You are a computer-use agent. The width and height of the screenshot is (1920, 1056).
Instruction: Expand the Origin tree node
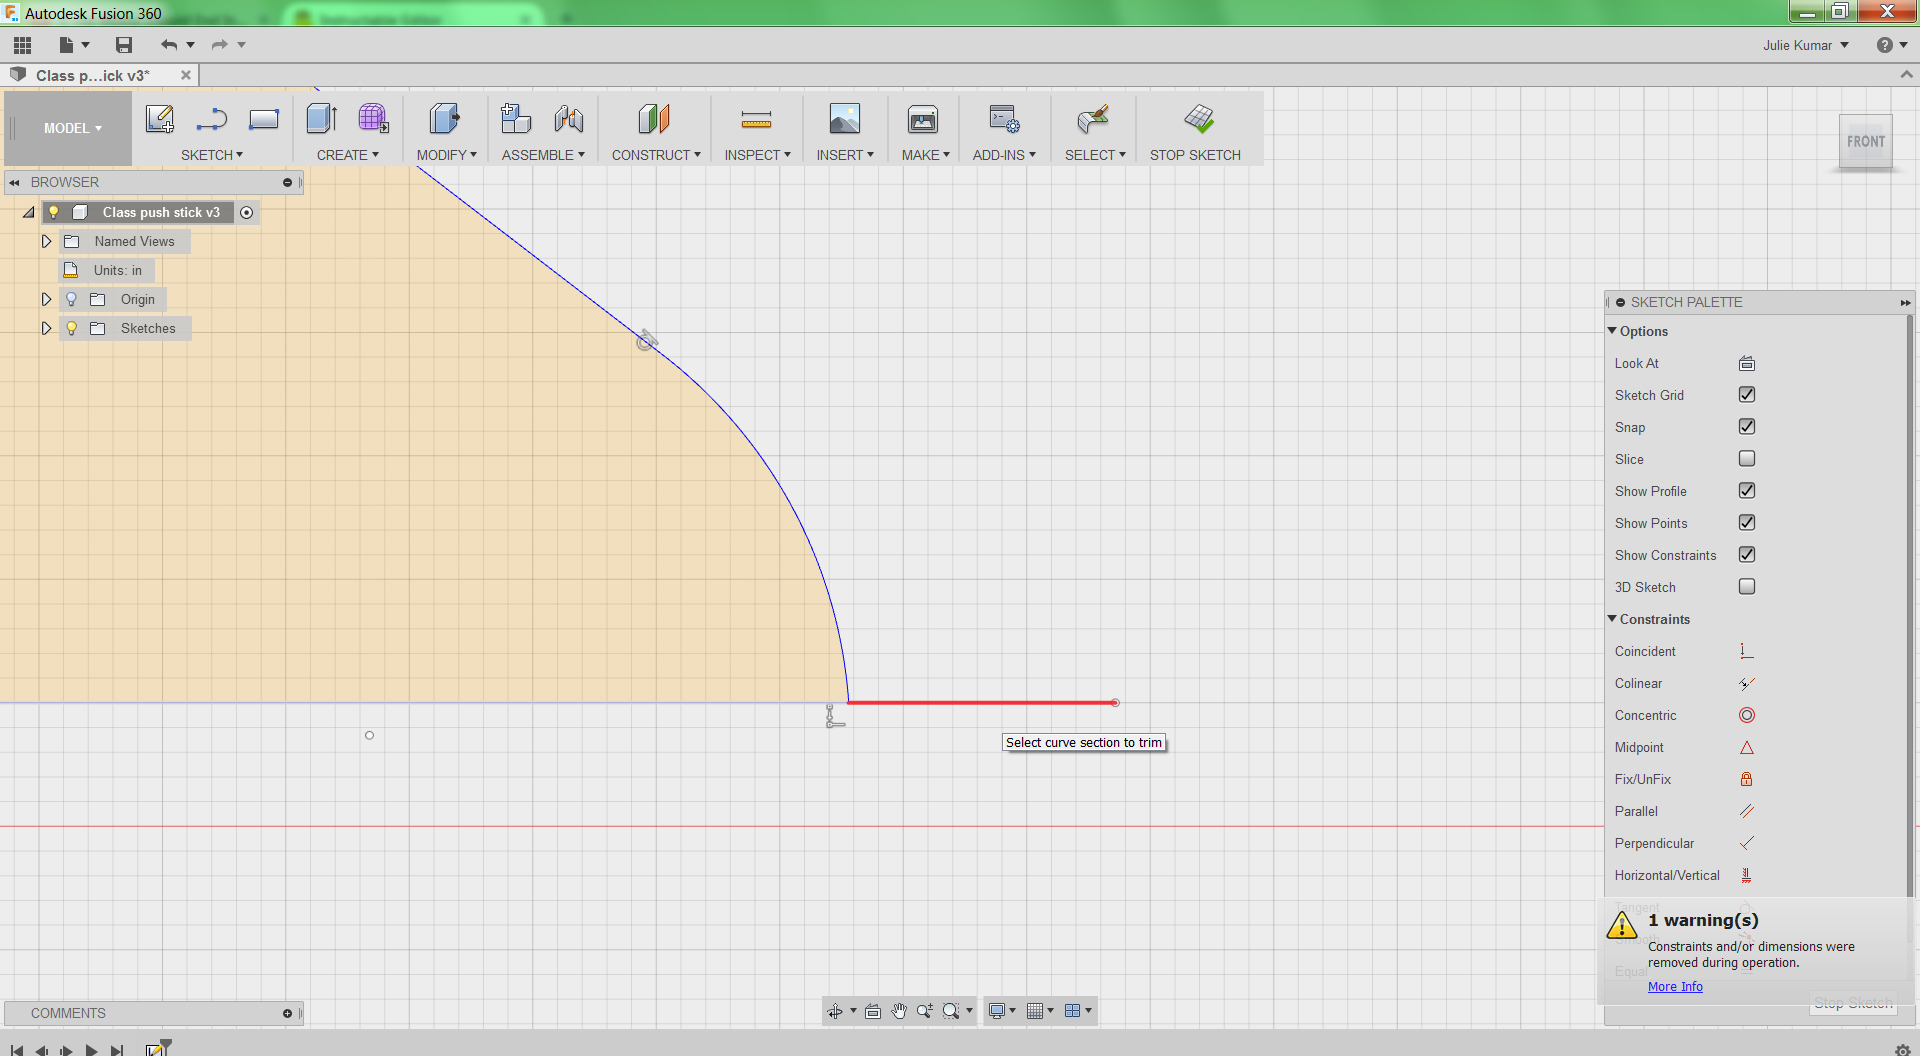tap(46, 299)
